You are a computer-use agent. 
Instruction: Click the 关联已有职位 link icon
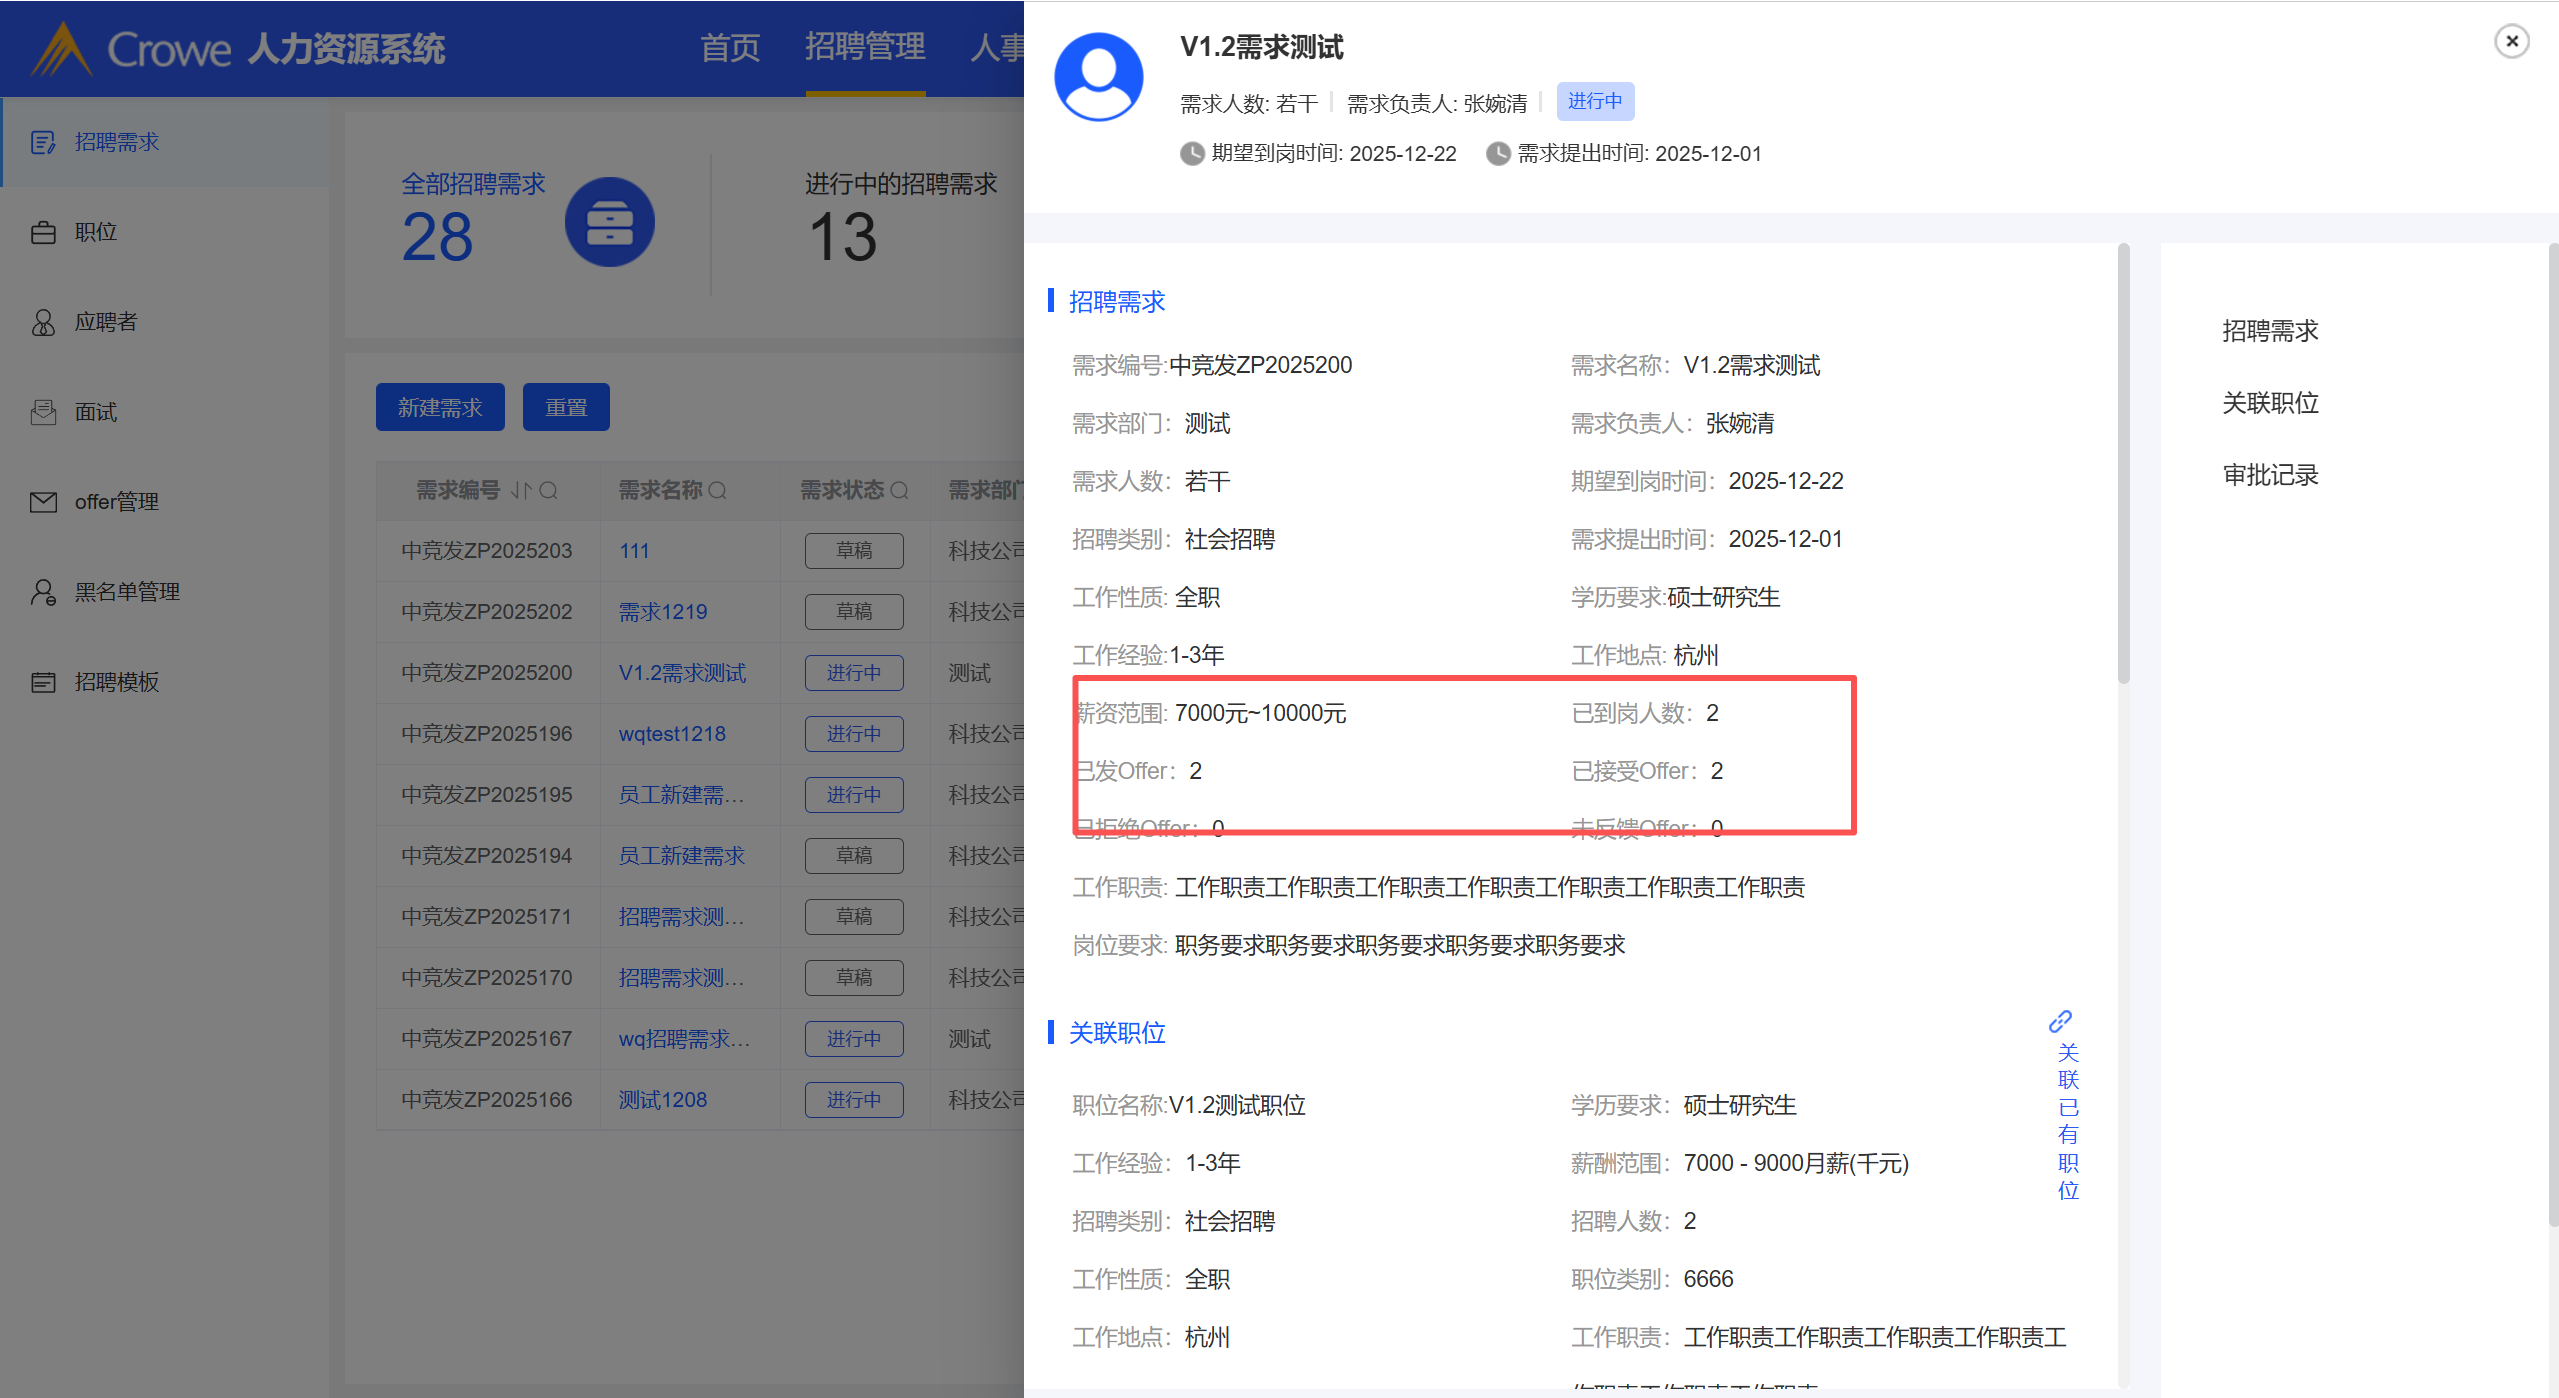point(2060,1021)
